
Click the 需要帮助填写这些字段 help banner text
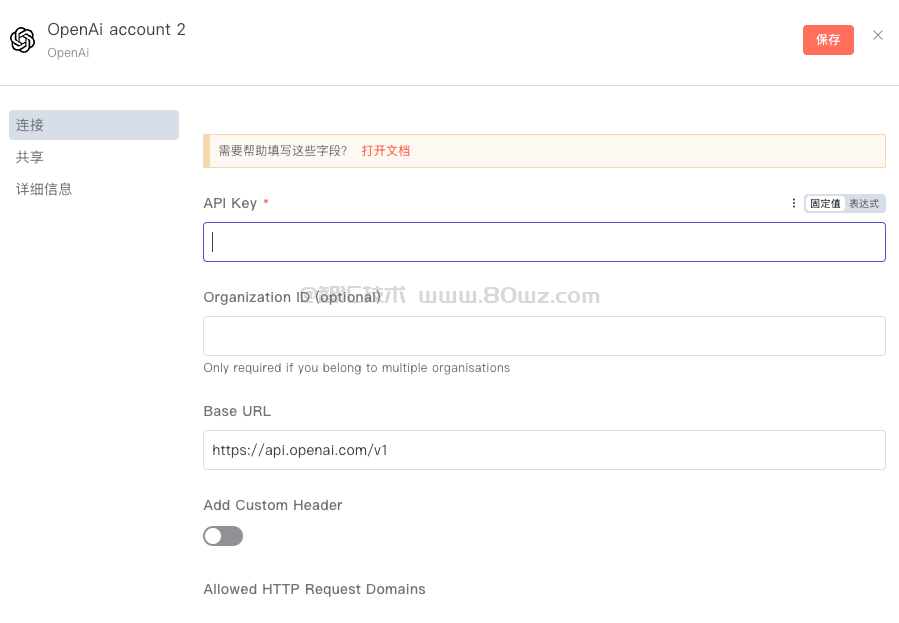tap(283, 151)
